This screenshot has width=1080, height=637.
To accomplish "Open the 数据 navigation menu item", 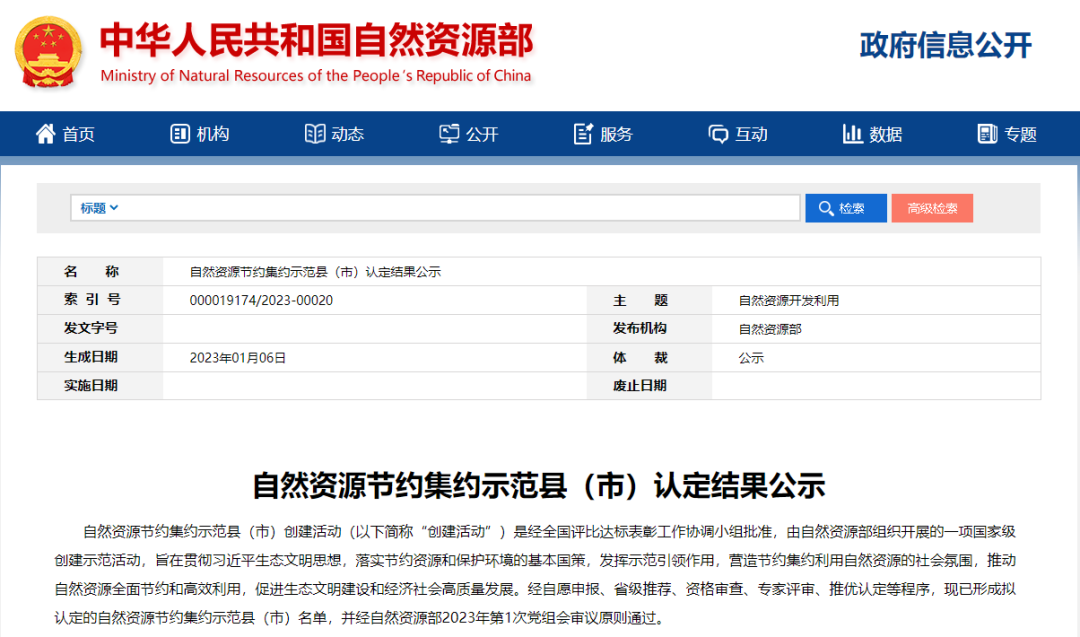I will click(x=885, y=134).
